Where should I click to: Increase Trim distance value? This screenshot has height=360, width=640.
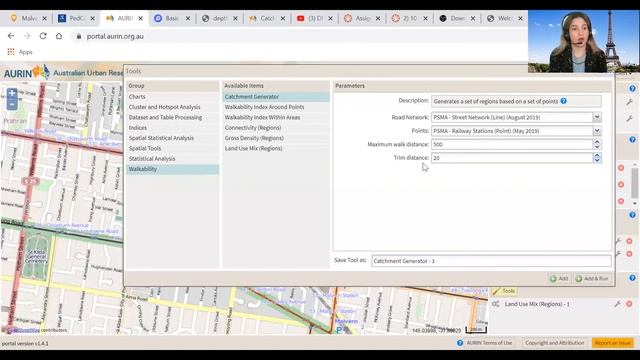point(597,155)
